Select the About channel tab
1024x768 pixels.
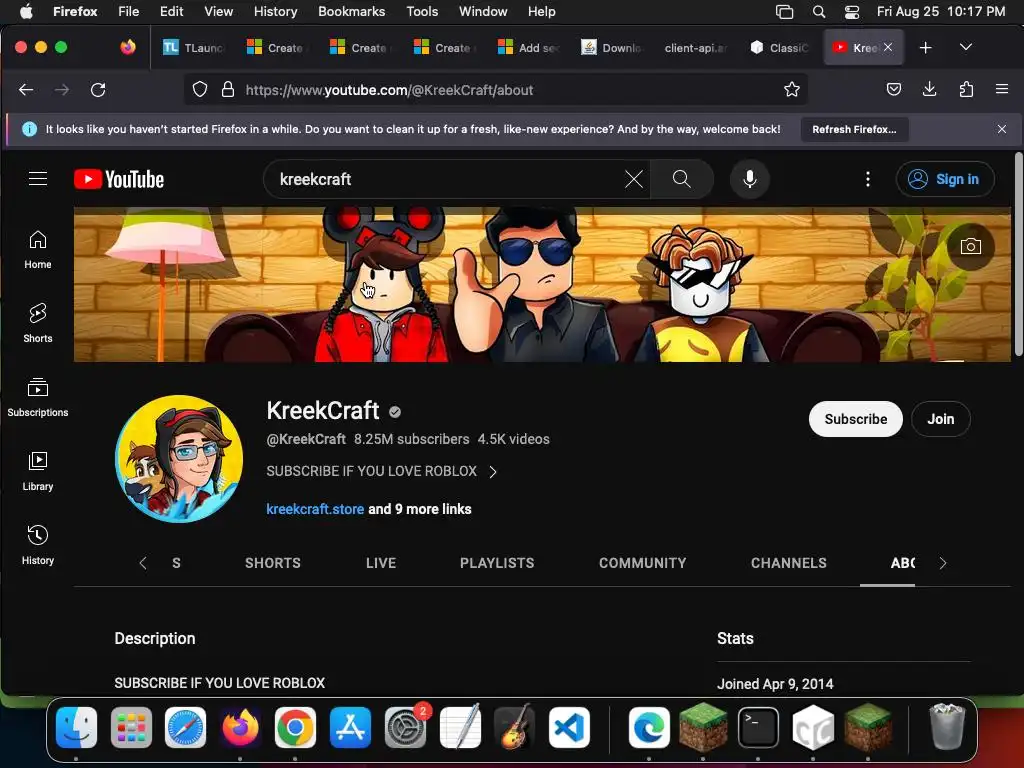coord(901,563)
